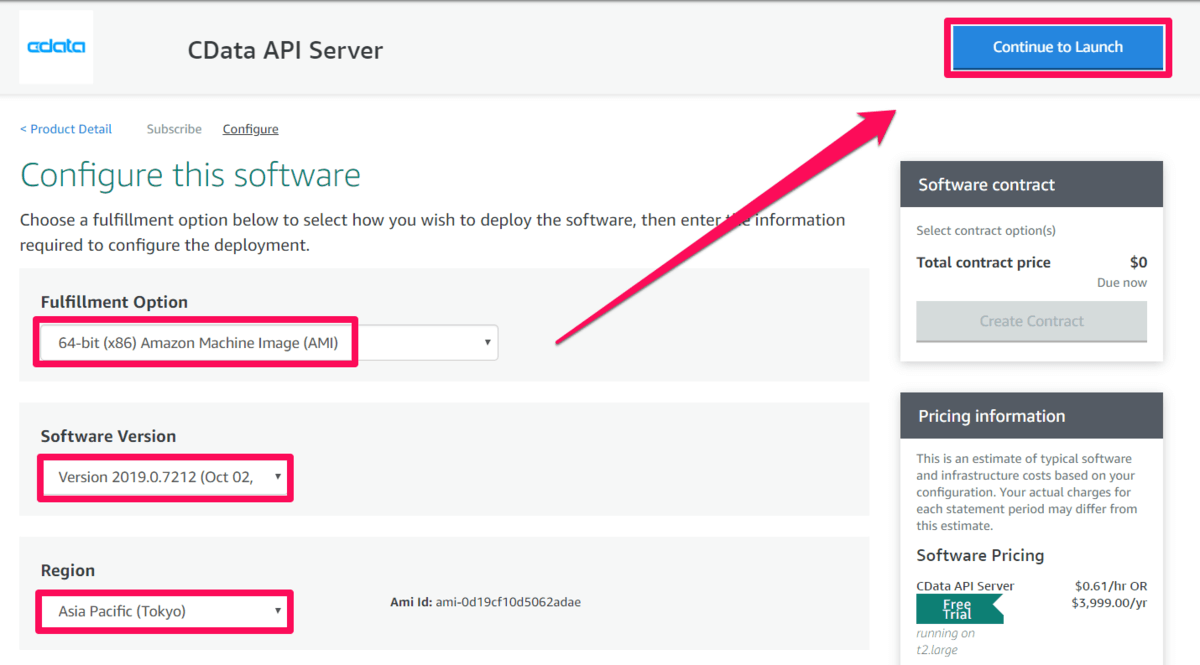Click the $3,999.00/yr price text
The height and width of the screenshot is (665, 1200).
click(1110, 602)
